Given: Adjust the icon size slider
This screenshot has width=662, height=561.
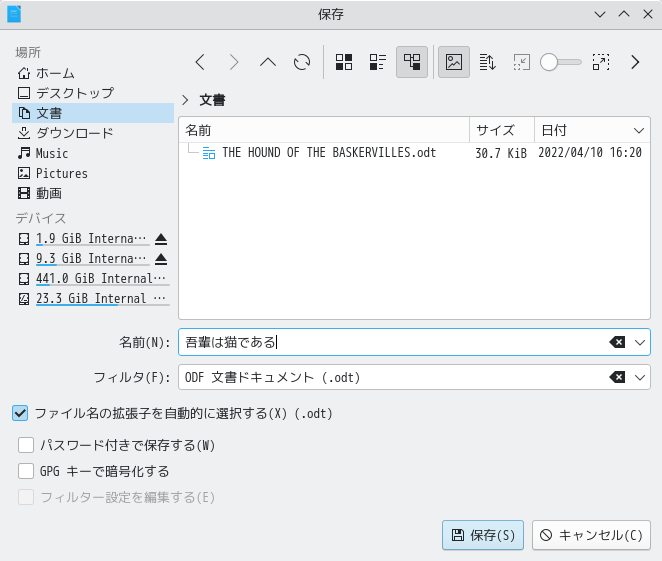Looking at the screenshot, I should point(561,62).
